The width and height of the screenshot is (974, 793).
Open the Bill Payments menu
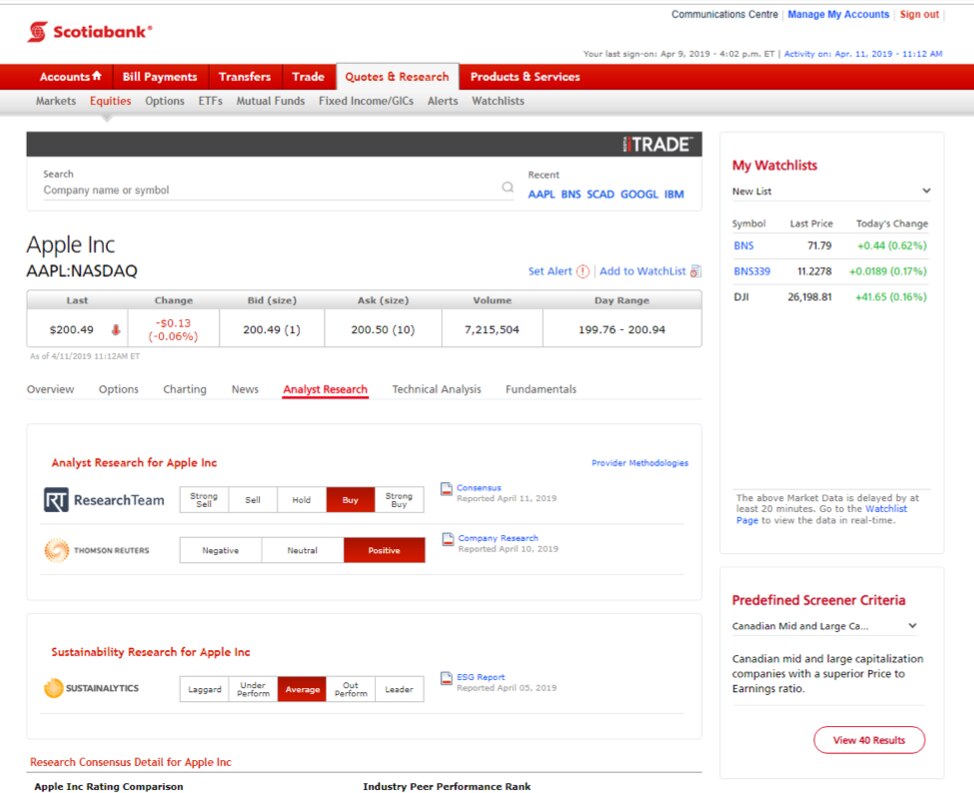pos(160,76)
